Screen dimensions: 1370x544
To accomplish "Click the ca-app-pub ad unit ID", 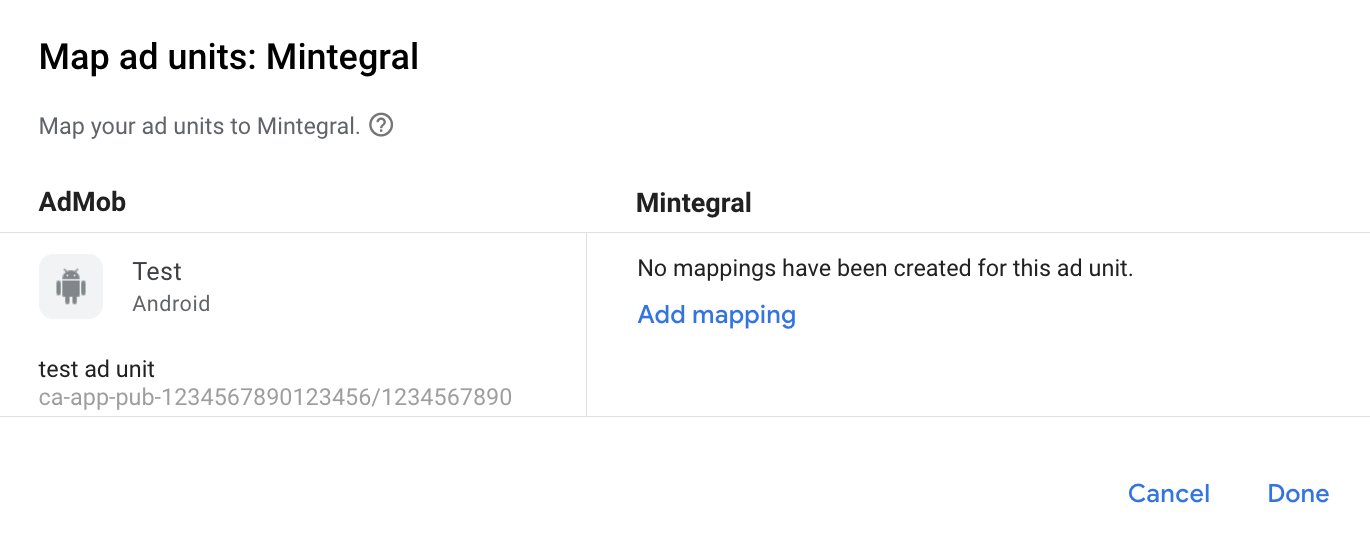I will click(275, 398).
